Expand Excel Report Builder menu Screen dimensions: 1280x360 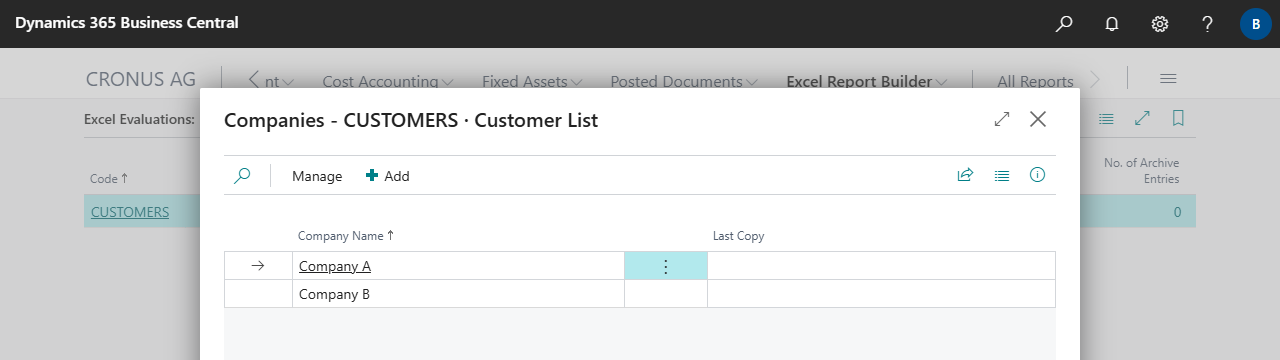point(867,82)
